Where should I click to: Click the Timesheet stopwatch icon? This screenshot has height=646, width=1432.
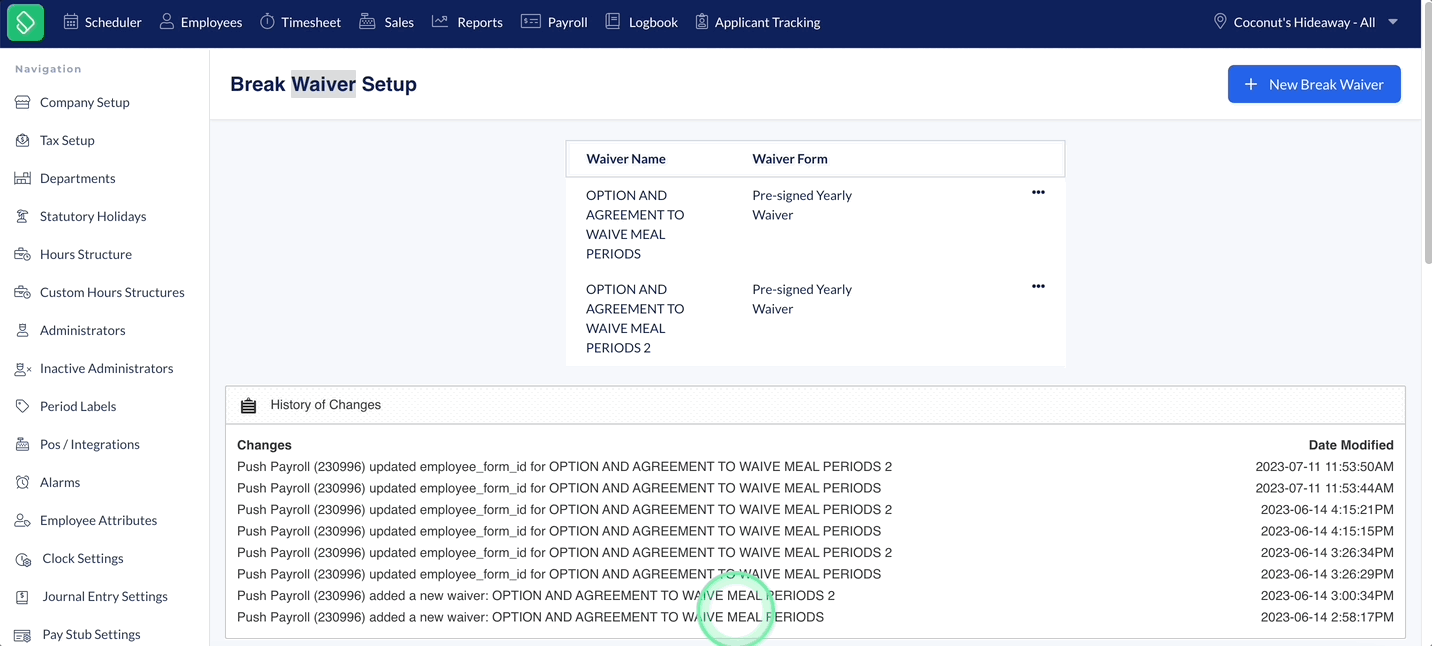coord(267,21)
